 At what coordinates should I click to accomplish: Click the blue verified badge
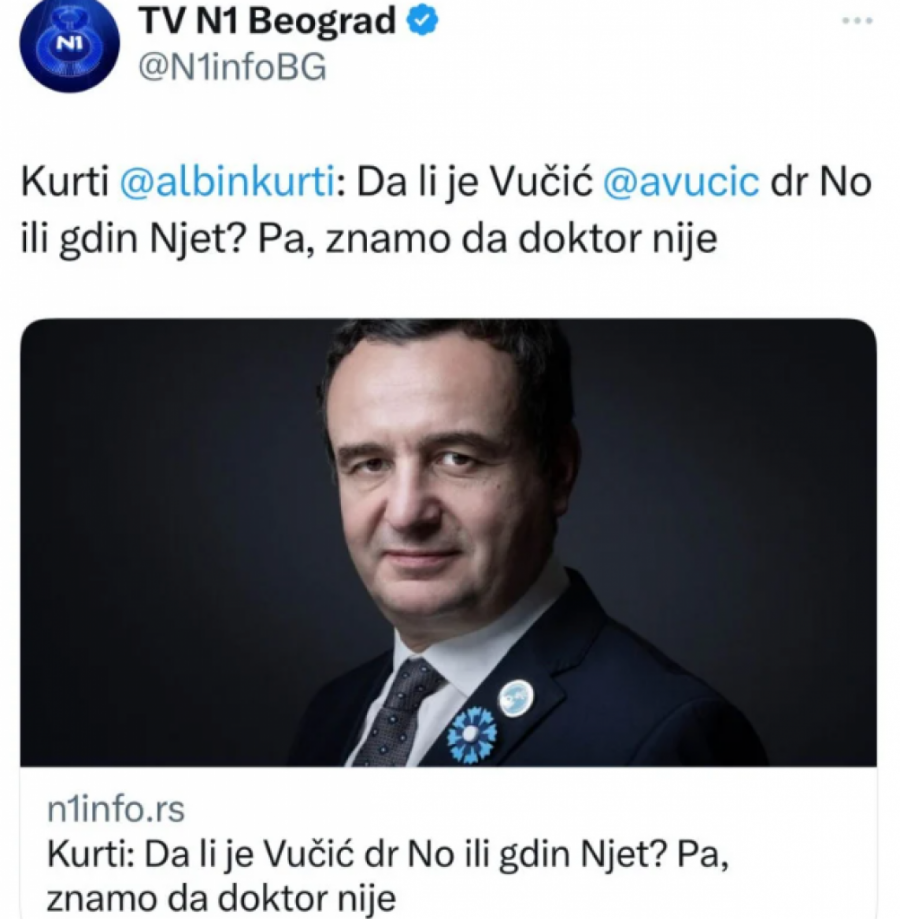pos(423,22)
